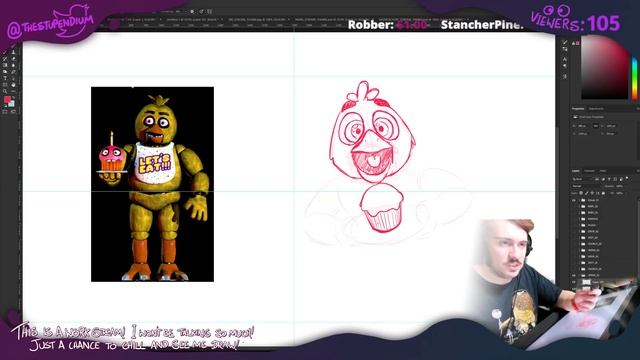Select the Type tool in the toolbar
The width and height of the screenshot is (640, 360).
5,78
